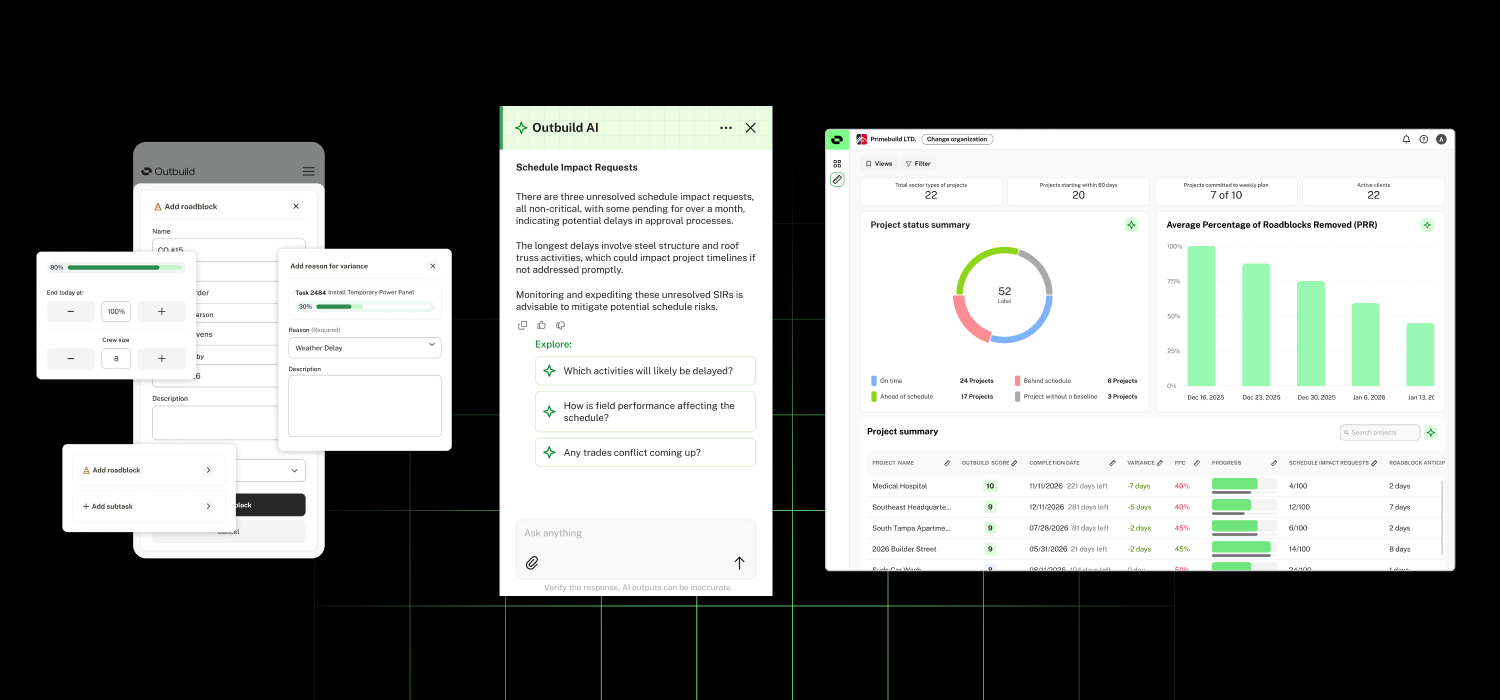Increase the End today at percentage

pos(162,311)
